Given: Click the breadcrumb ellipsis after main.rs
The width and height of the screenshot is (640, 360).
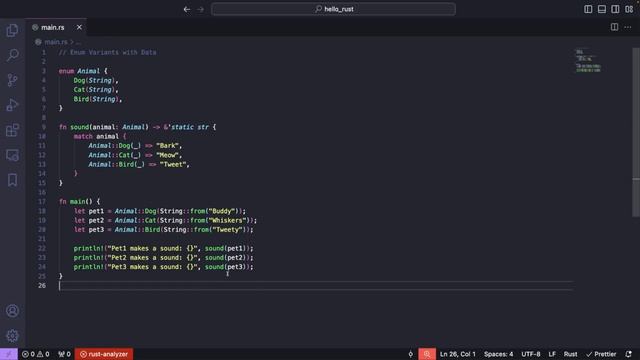Looking at the screenshot, I should click(78, 42).
